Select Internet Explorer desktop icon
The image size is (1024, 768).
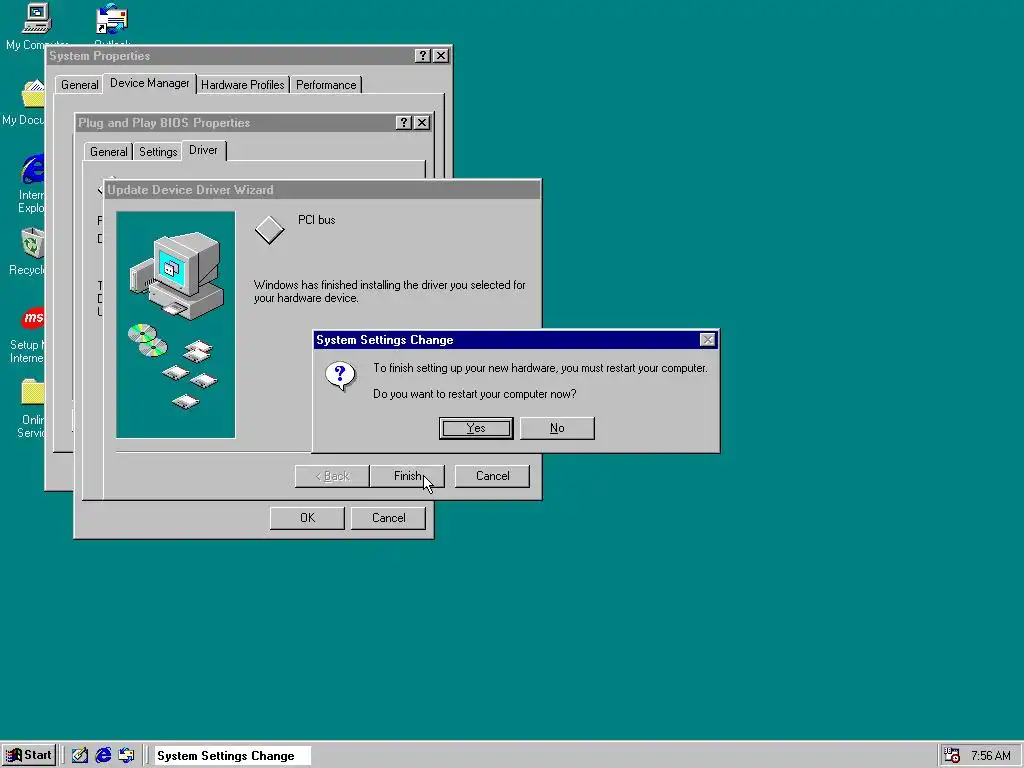[x=31, y=184]
